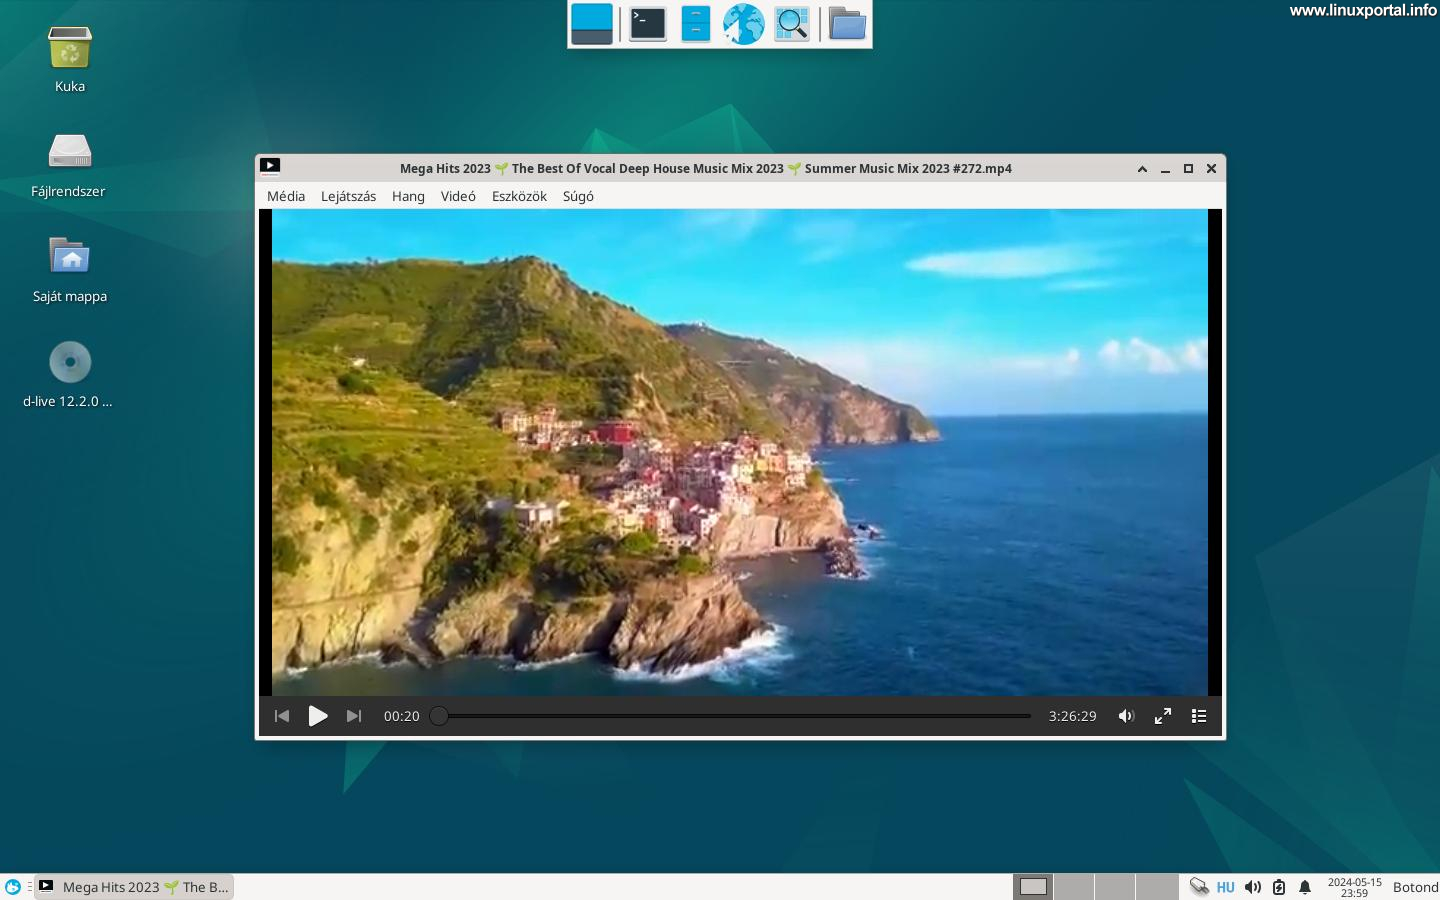Viewport: 1440px width, 900px height.
Task: Open the file manager icon in the dock
Action: click(x=846, y=23)
